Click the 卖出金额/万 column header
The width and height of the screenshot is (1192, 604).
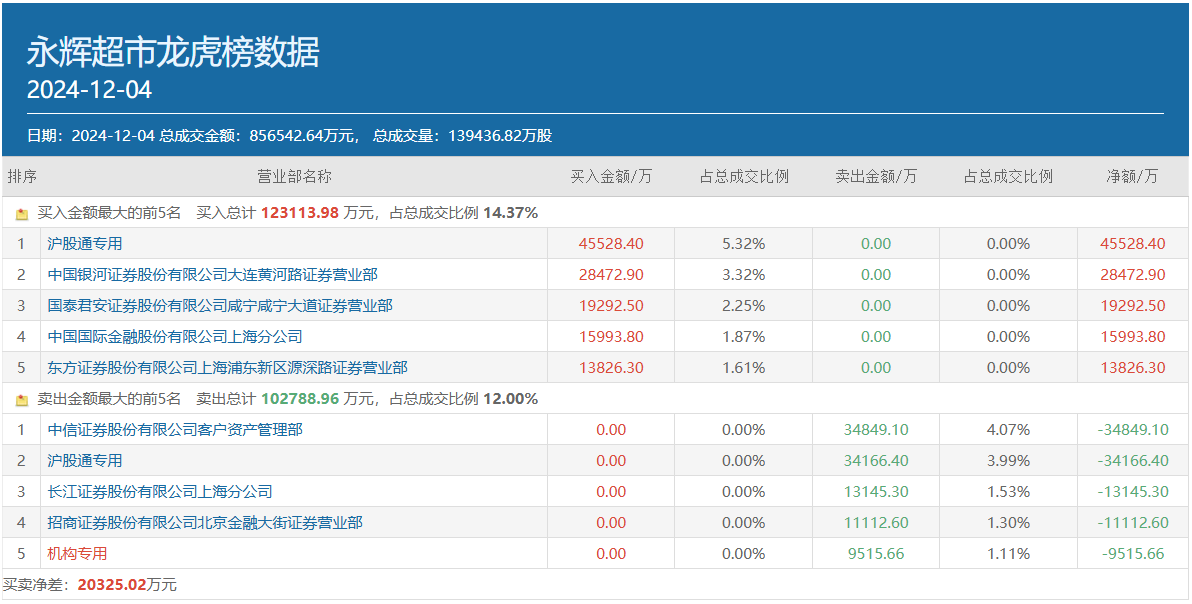[876, 177]
